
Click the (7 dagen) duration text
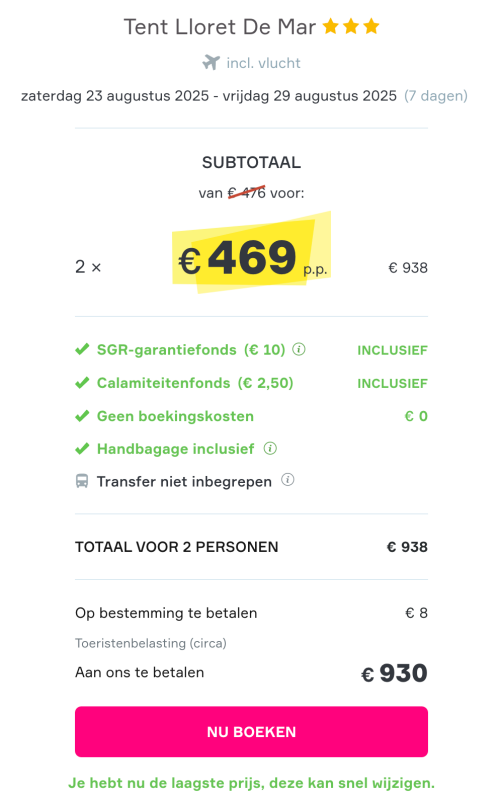(x=436, y=96)
